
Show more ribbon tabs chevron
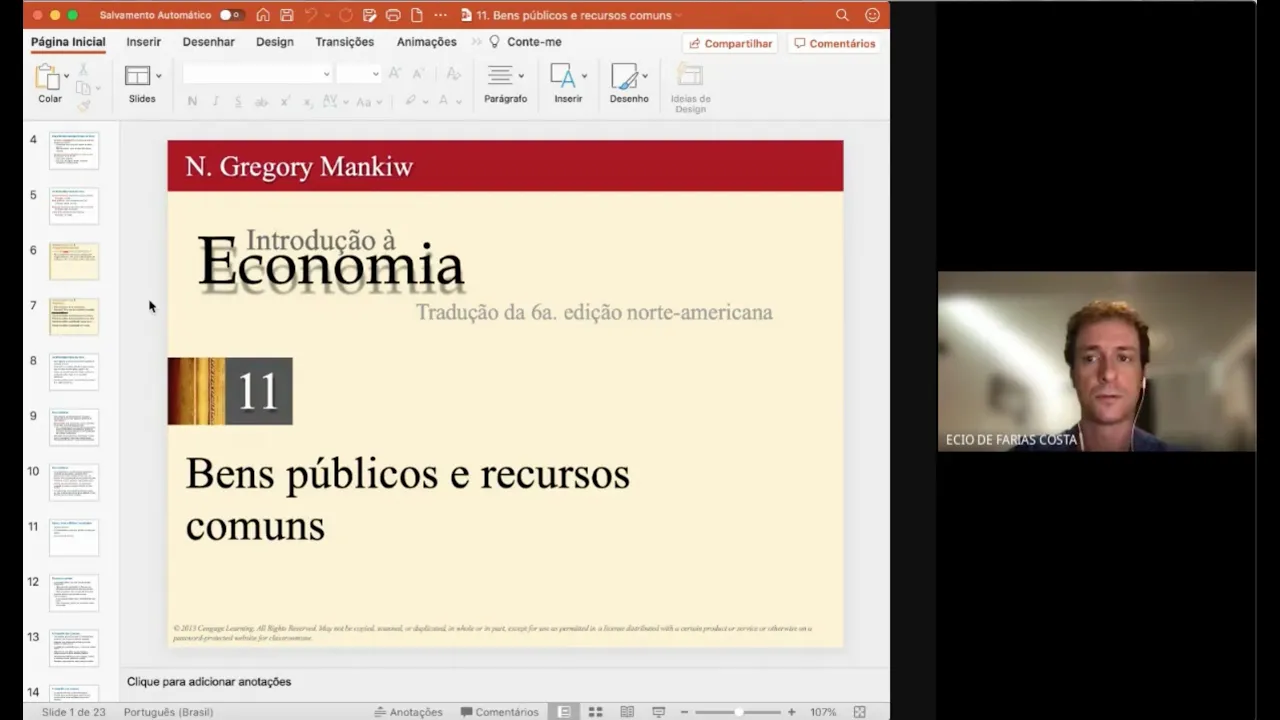click(x=476, y=42)
